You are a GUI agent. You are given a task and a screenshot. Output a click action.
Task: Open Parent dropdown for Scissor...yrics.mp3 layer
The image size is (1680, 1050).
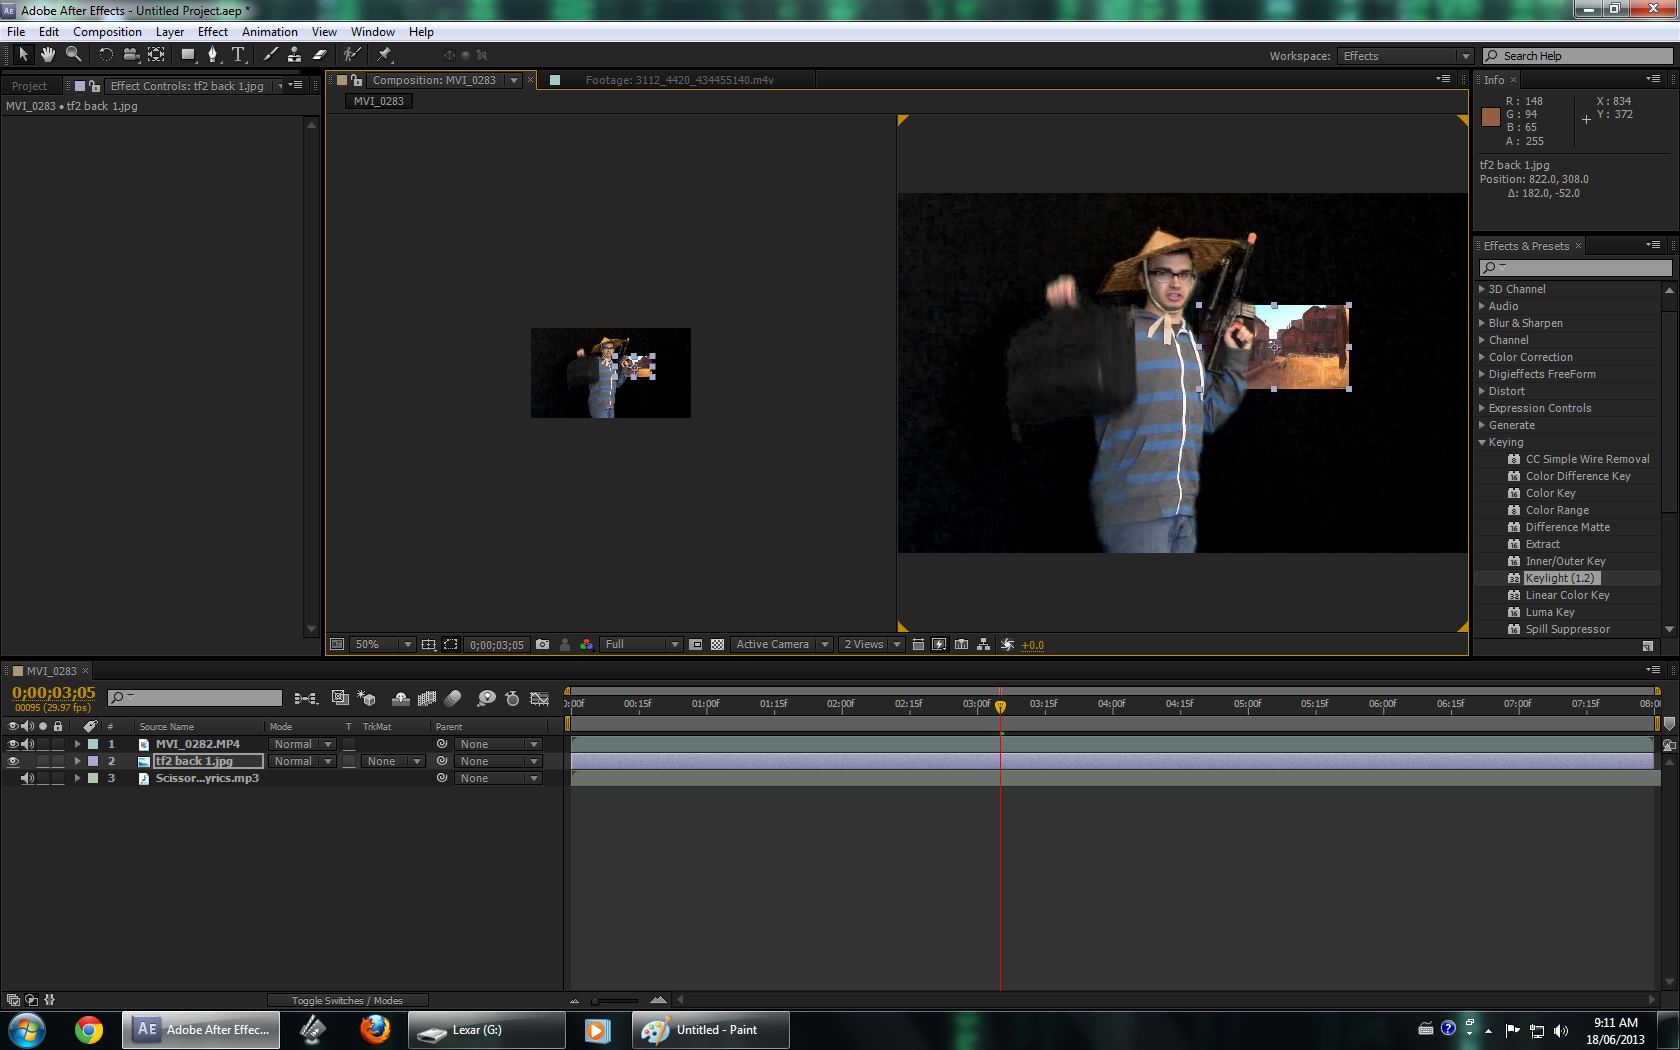click(498, 778)
